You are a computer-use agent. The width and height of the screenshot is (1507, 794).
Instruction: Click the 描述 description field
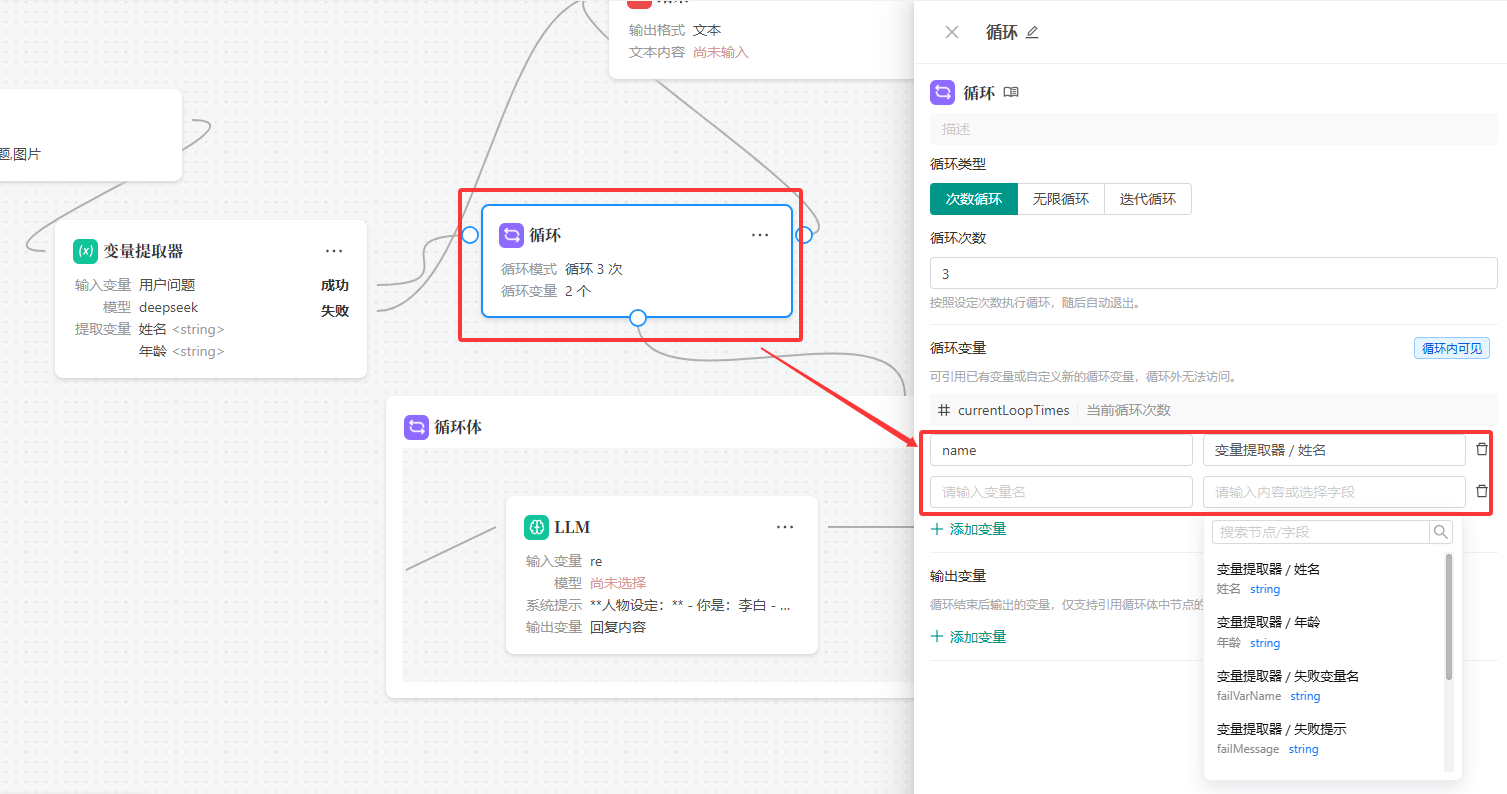(1214, 129)
